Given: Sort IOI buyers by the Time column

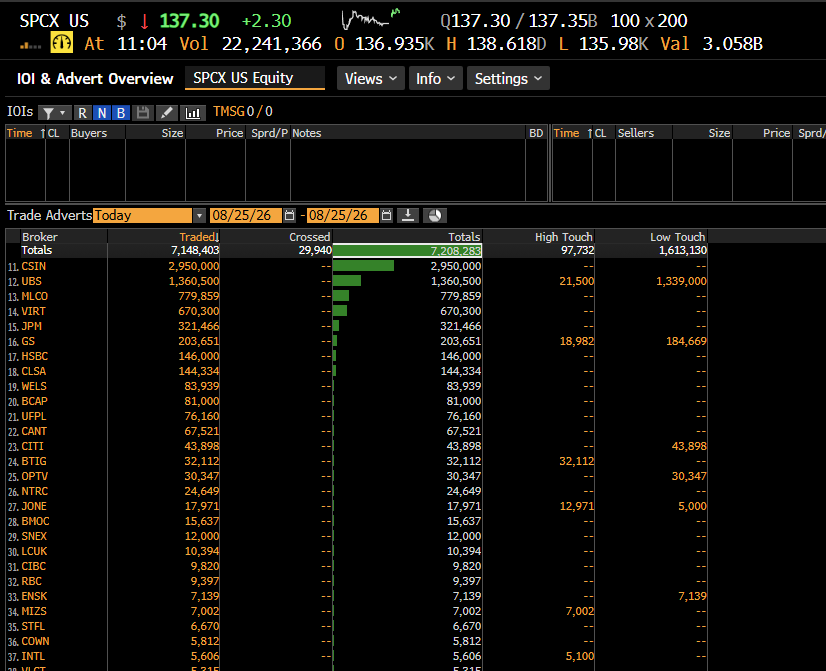Looking at the screenshot, I should point(25,133).
